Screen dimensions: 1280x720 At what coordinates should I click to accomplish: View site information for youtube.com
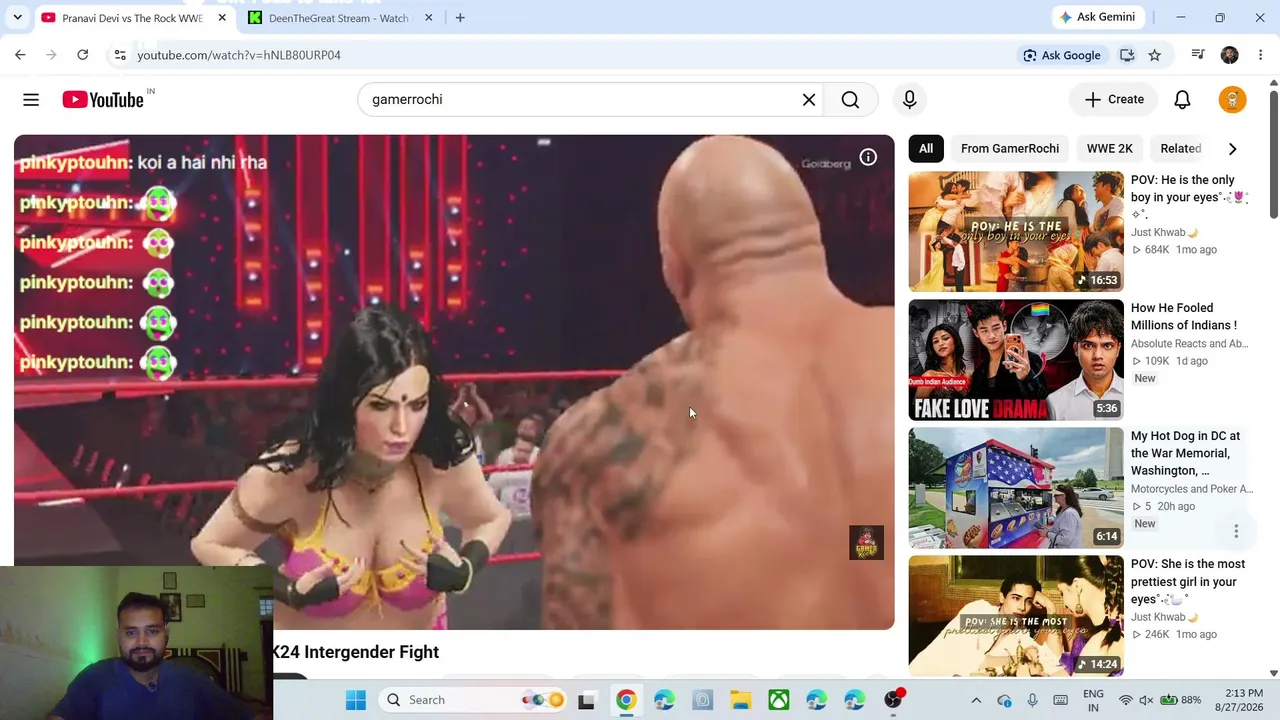tap(119, 55)
